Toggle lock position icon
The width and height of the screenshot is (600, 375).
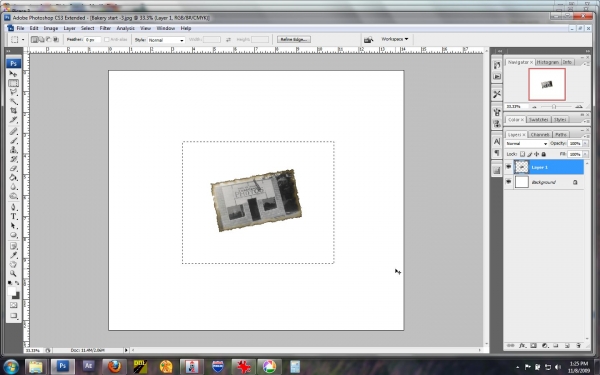pos(536,154)
